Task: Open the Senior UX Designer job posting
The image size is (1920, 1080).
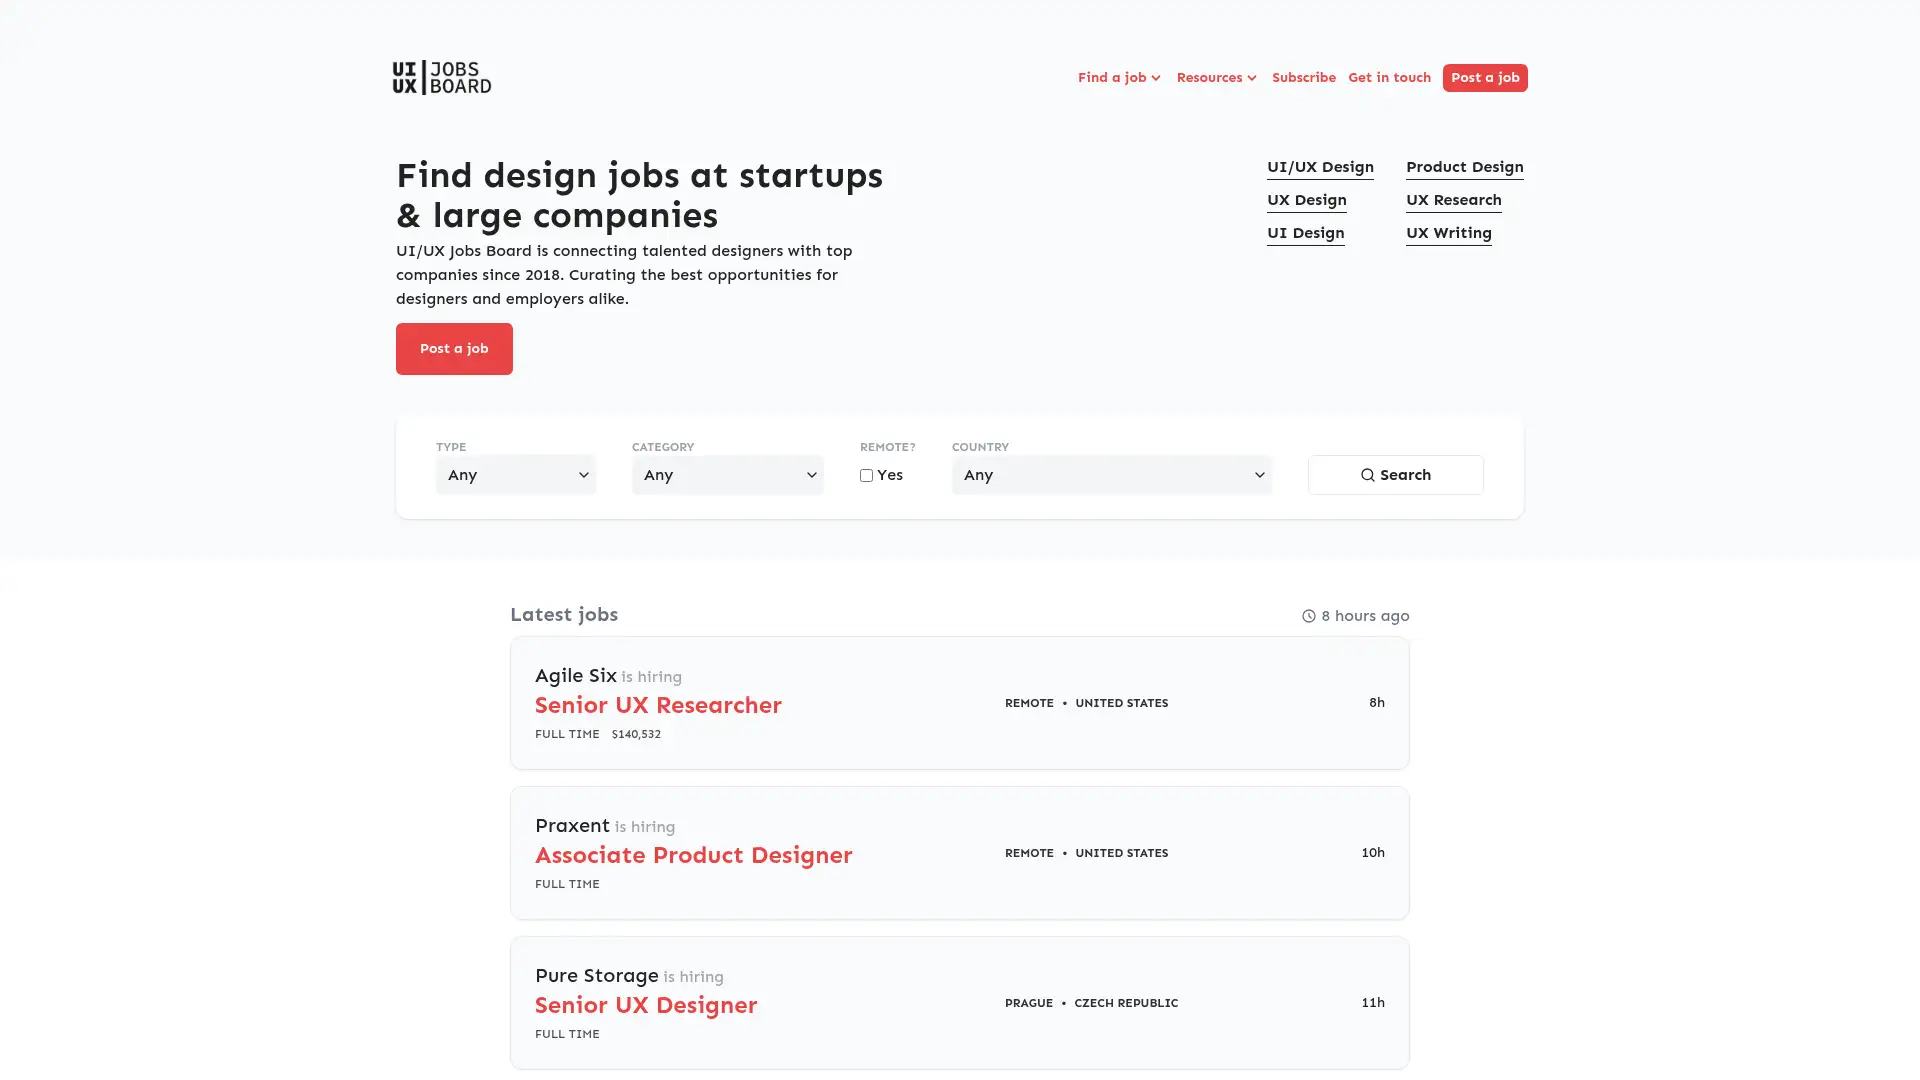Action: pyautogui.click(x=646, y=1005)
